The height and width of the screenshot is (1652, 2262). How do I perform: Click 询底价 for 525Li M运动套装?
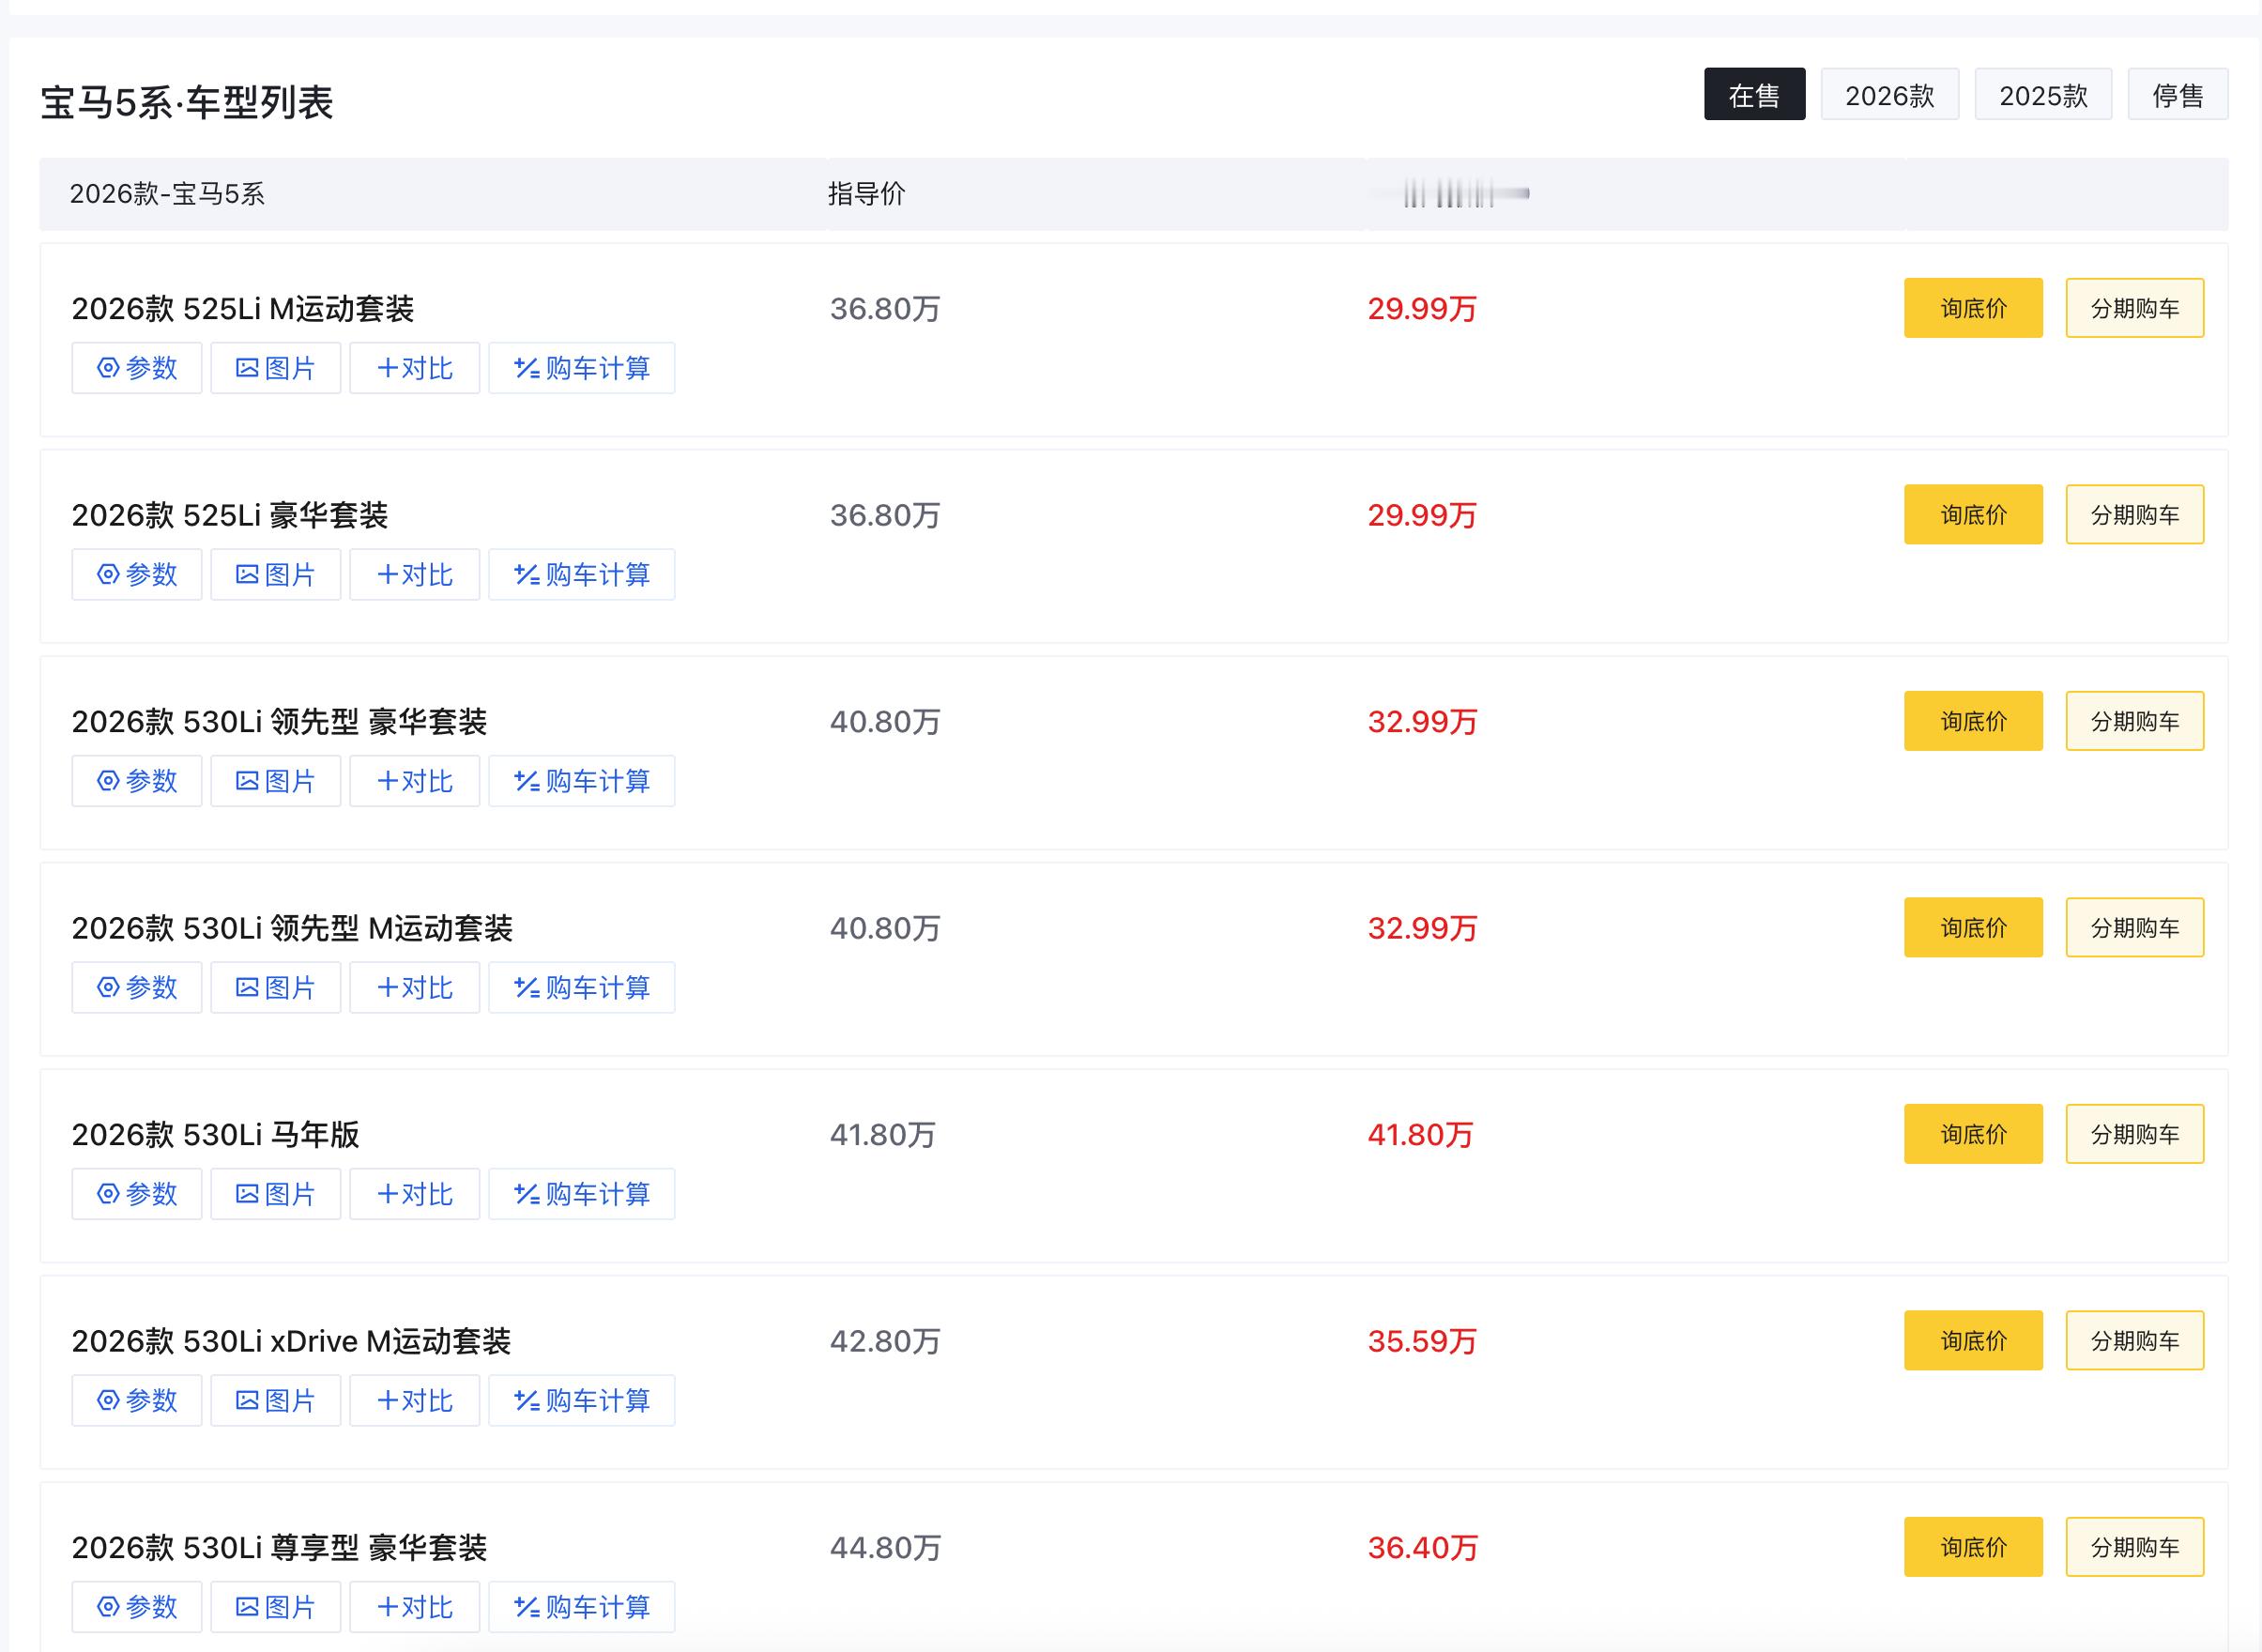click(1973, 308)
